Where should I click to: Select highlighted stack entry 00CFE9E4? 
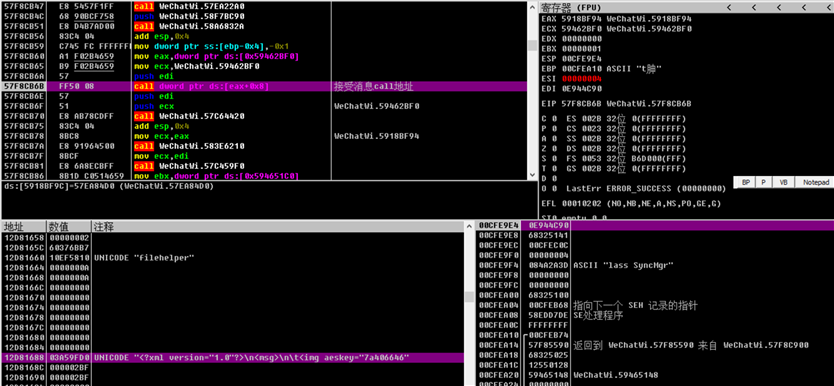(654, 225)
